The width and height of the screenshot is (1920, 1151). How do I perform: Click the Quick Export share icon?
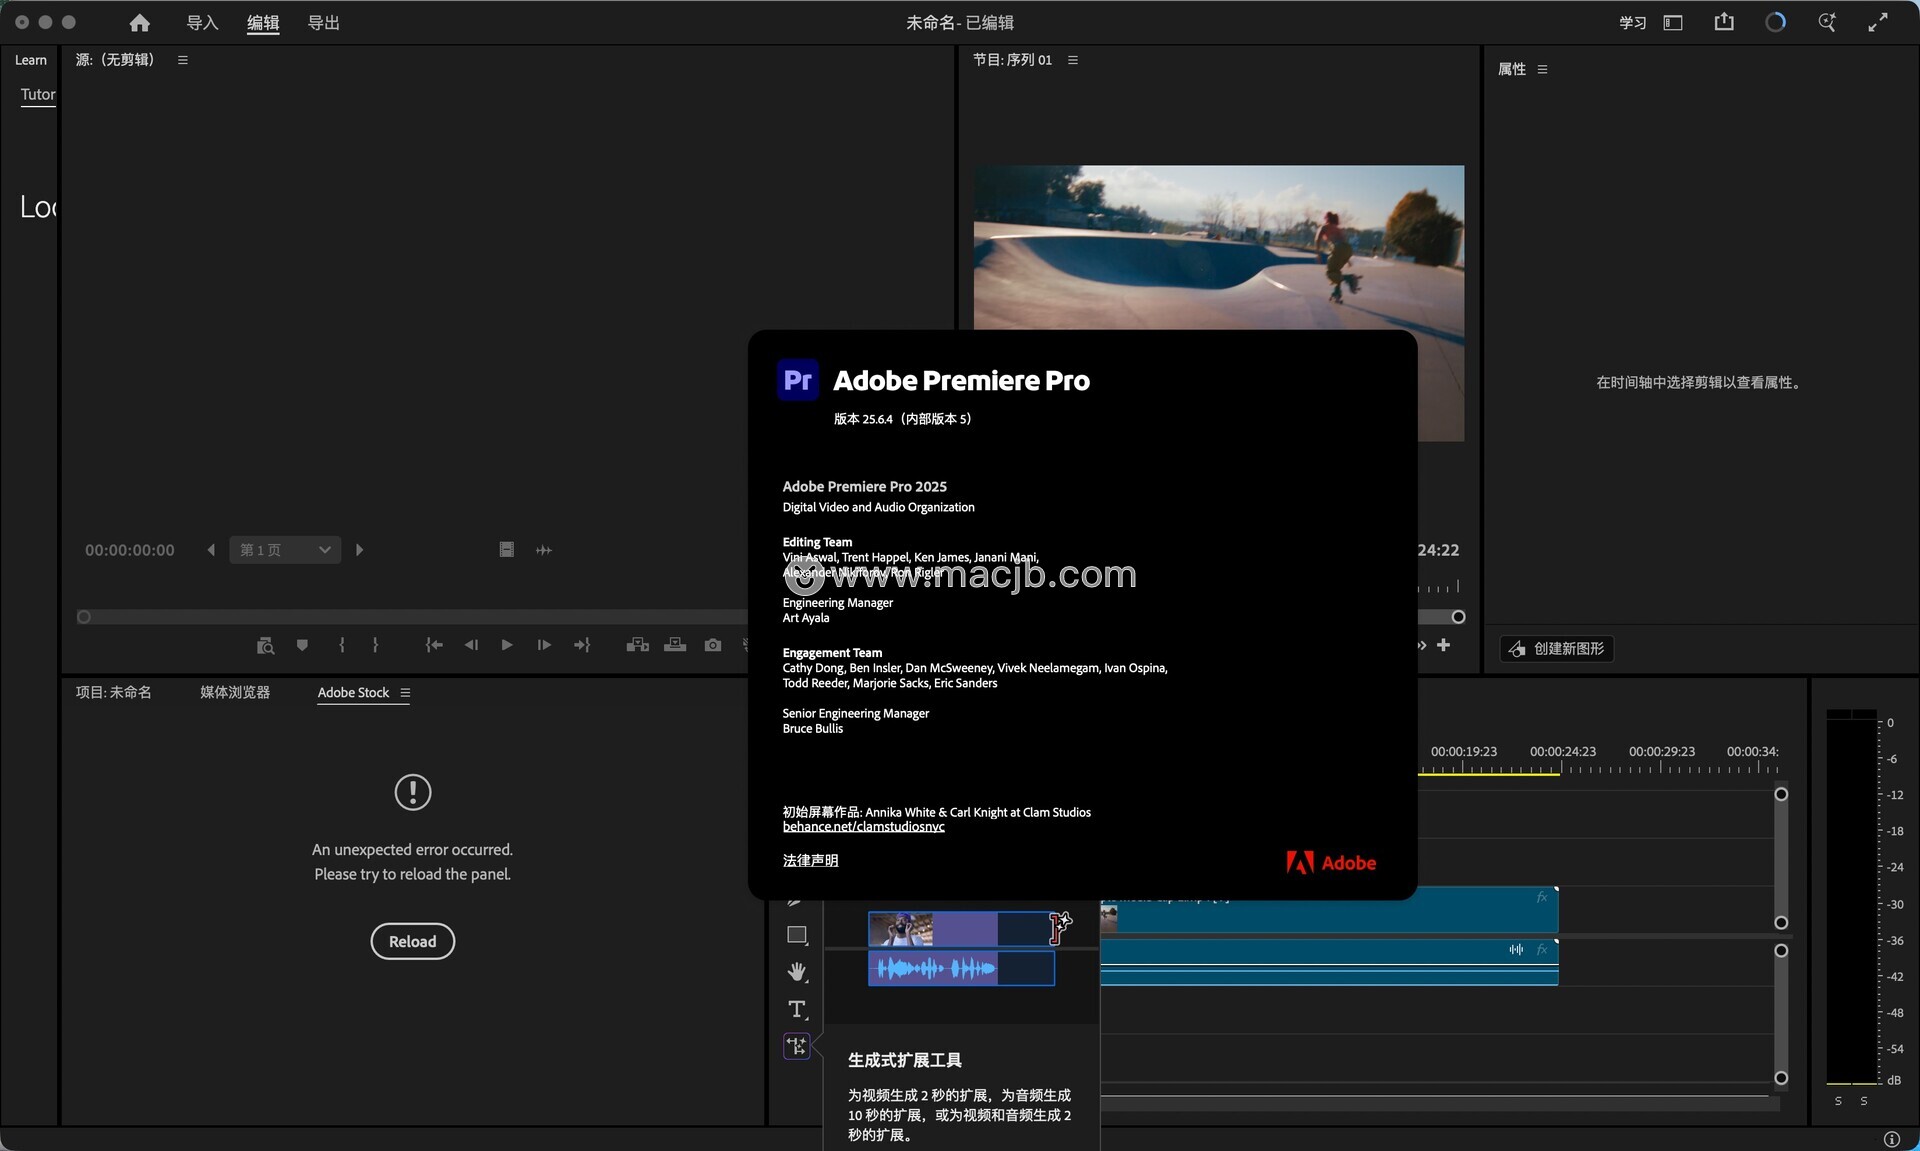[1724, 22]
